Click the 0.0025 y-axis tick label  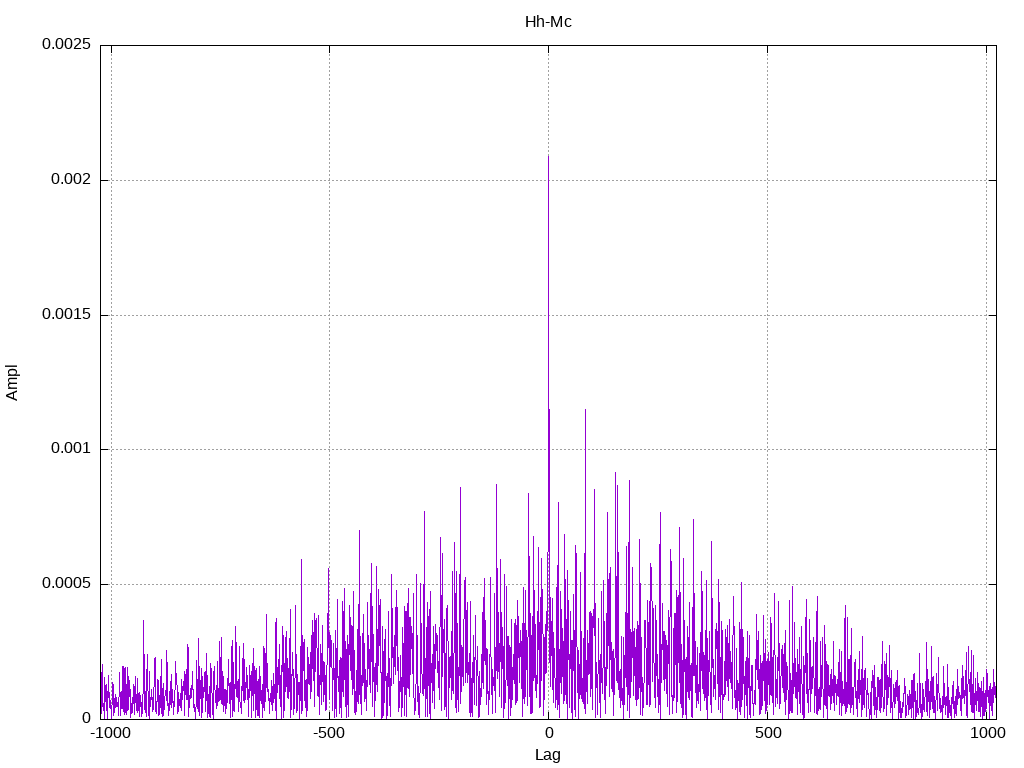coord(66,45)
